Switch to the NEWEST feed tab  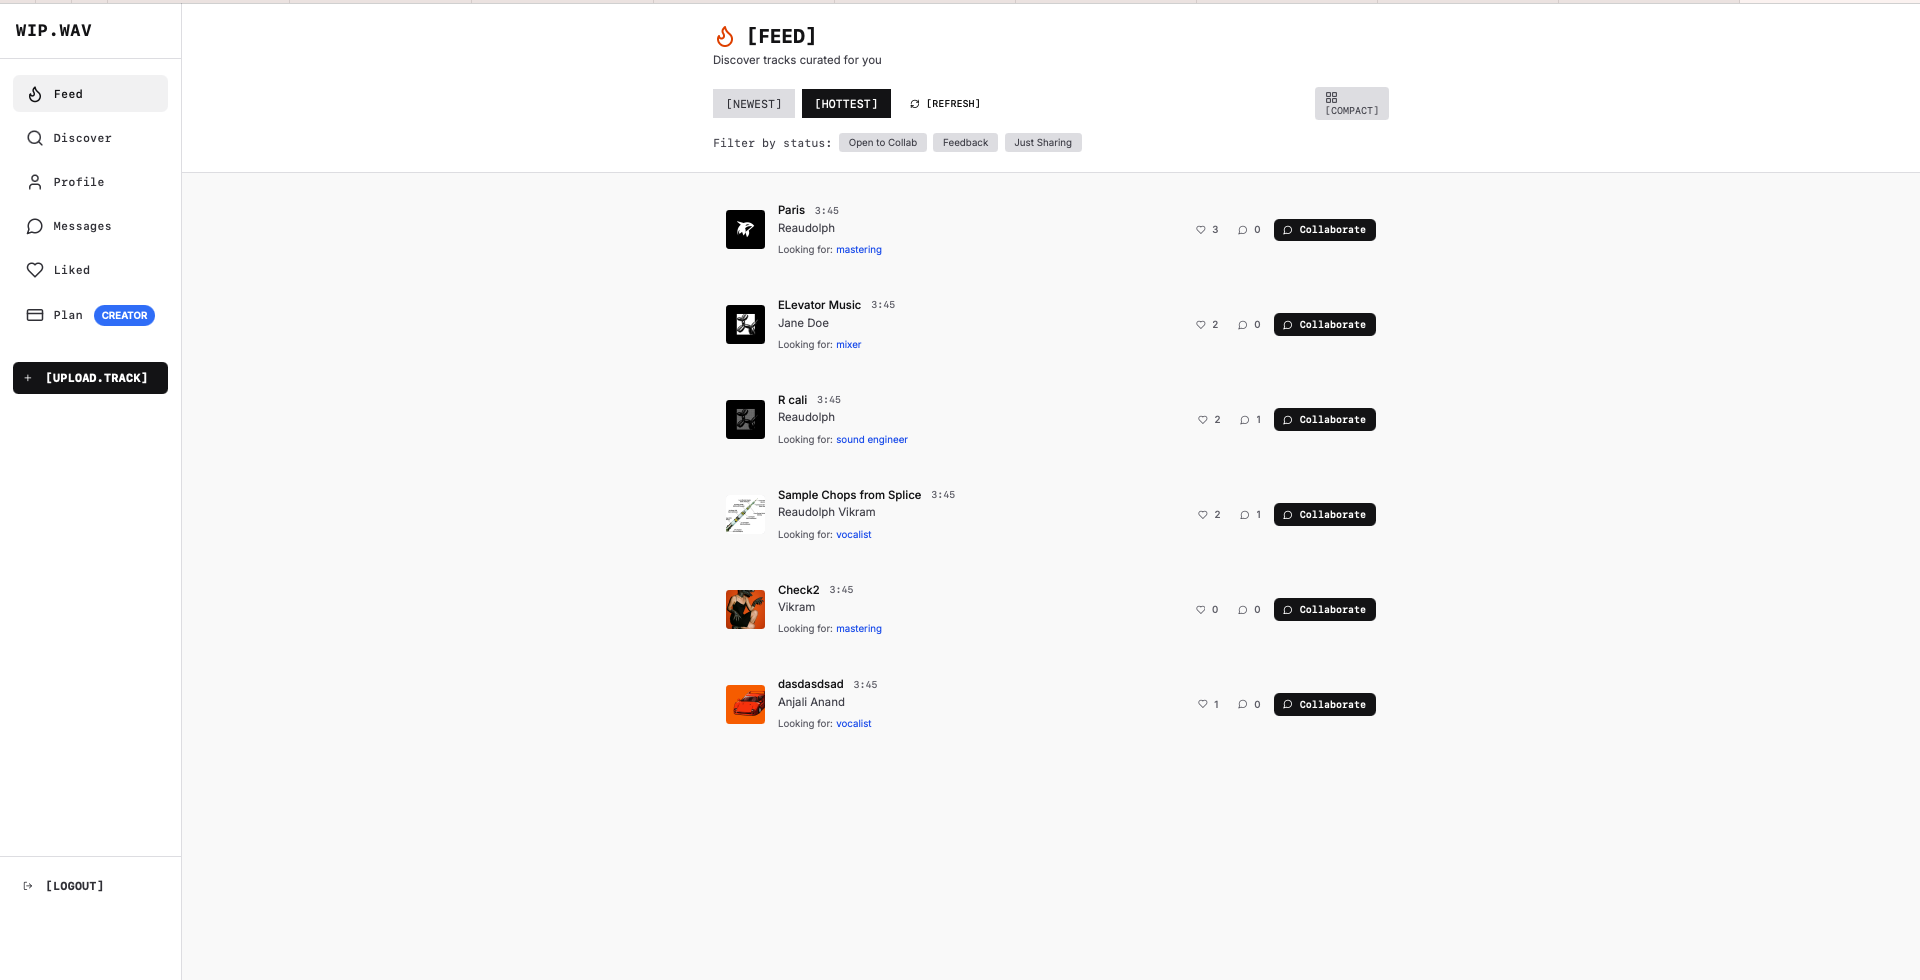tap(753, 103)
